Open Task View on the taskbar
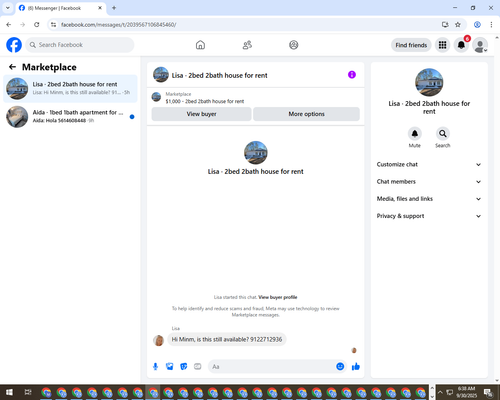 [x=28, y=392]
